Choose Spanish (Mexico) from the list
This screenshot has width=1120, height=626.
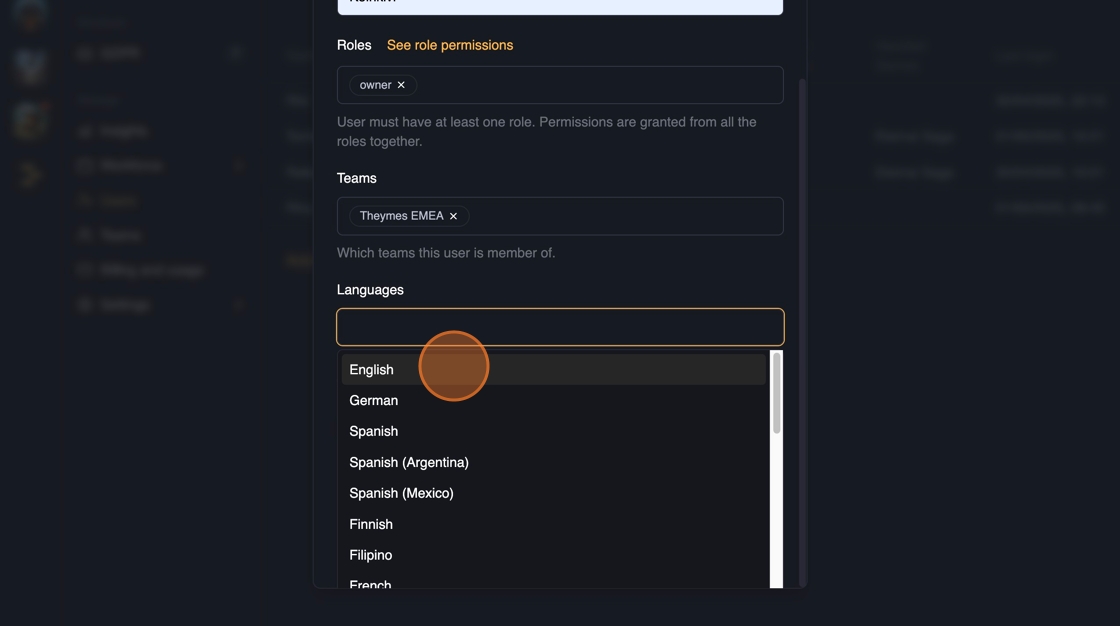[x=401, y=494]
